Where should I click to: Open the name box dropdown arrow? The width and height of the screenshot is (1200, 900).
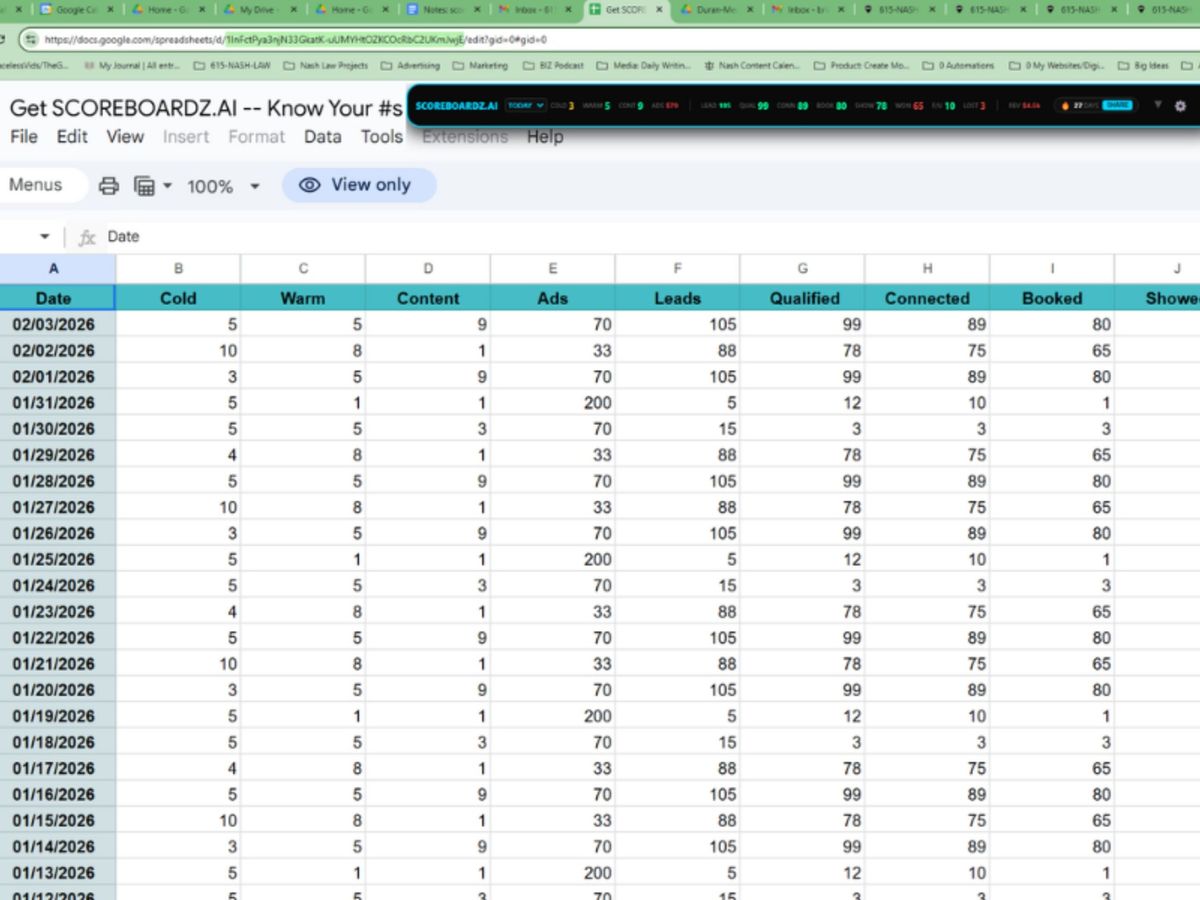click(44, 237)
